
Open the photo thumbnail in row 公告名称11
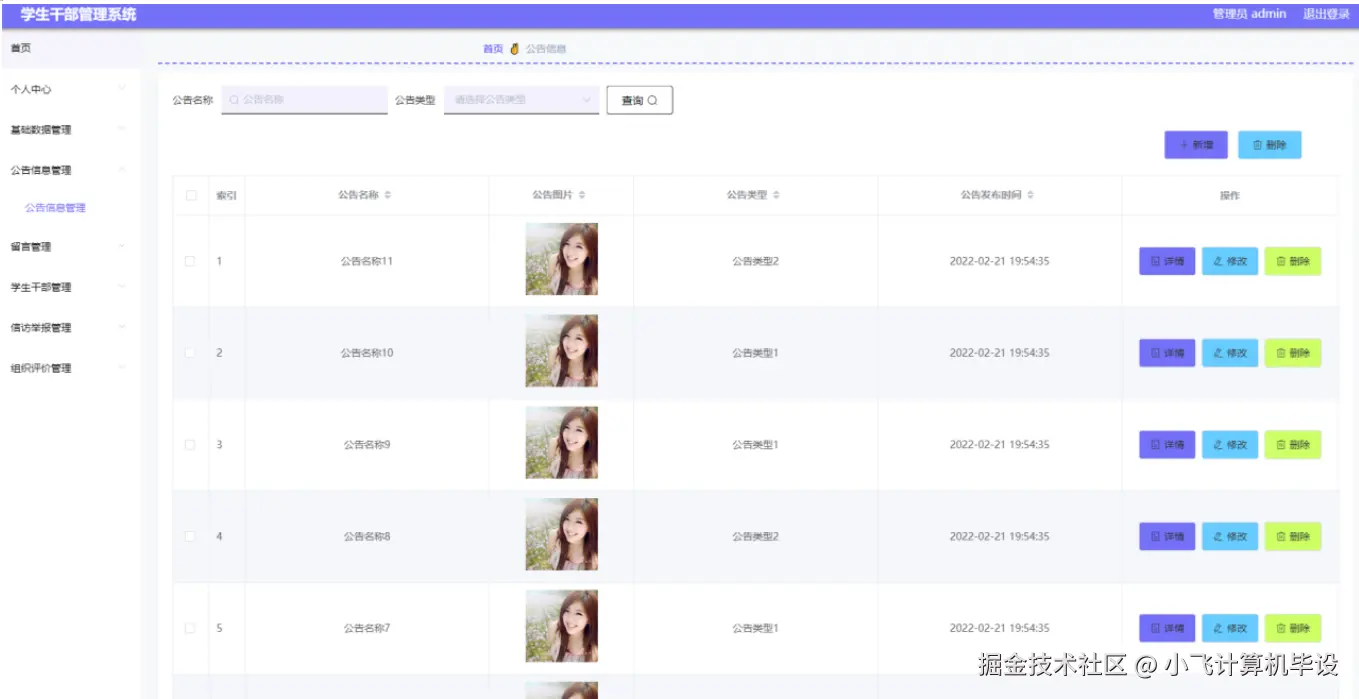pos(562,259)
